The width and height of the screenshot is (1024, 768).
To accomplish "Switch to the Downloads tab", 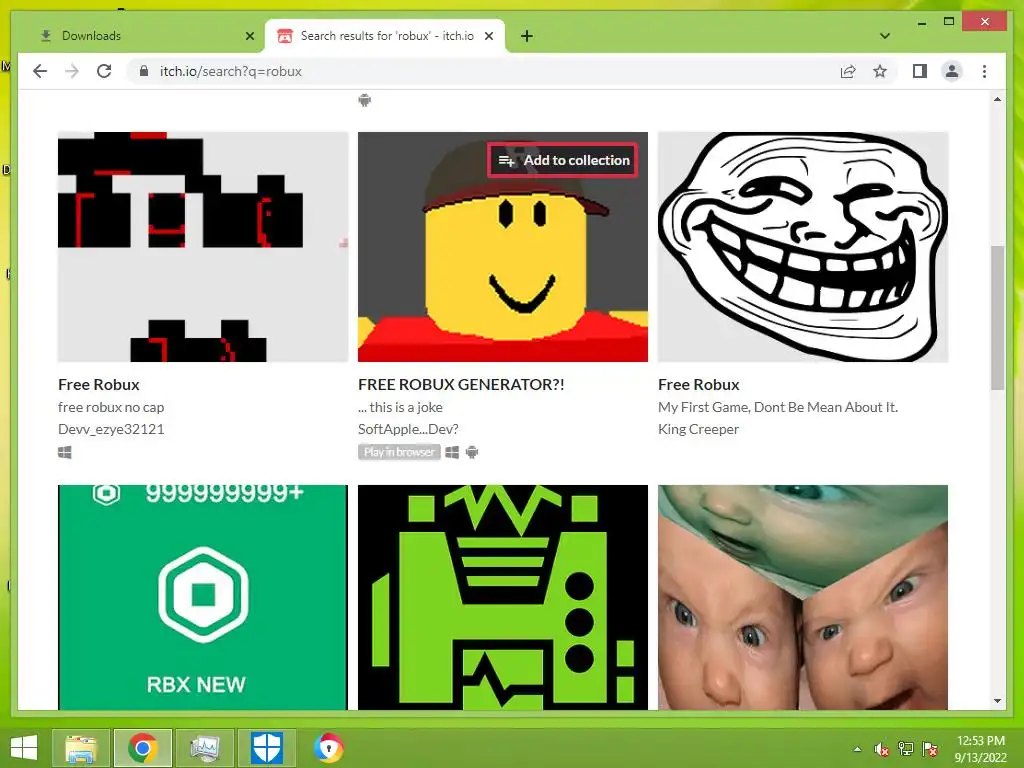I will pyautogui.click(x=145, y=36).
